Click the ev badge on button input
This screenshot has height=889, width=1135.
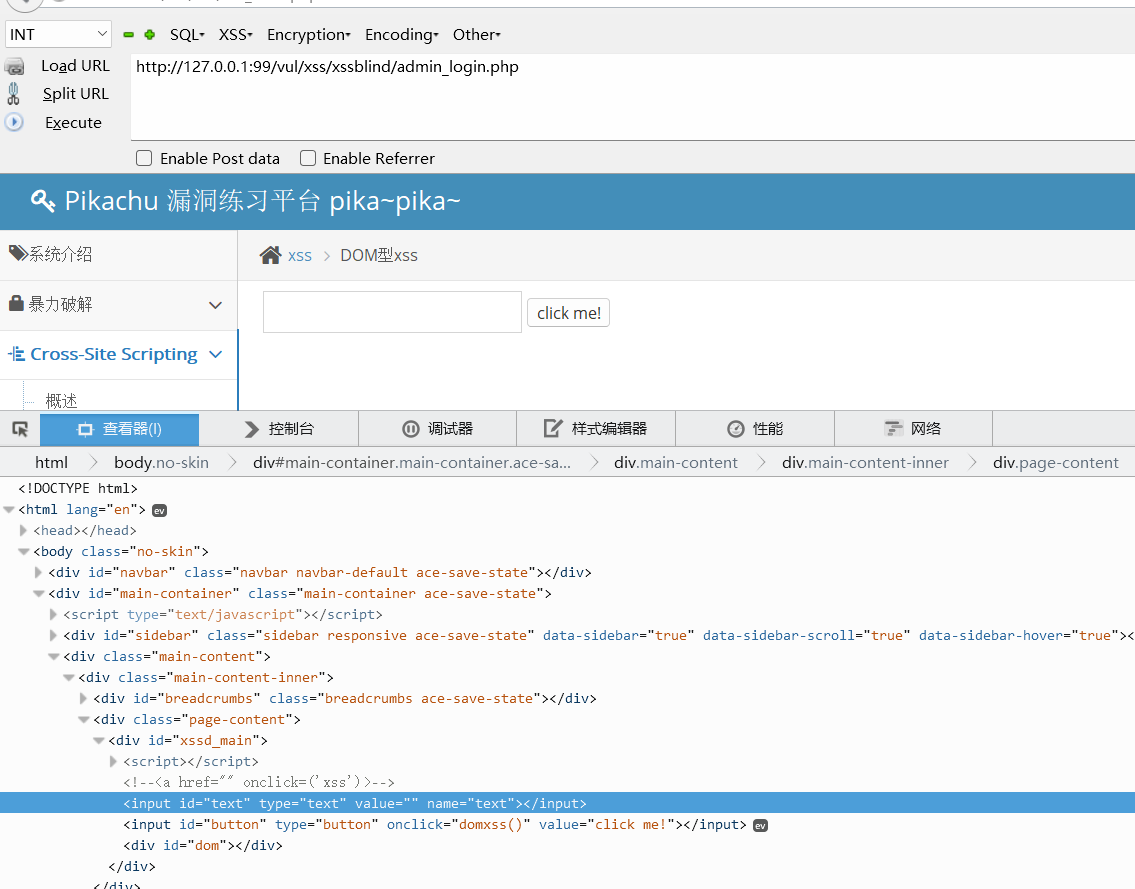[760, 825]
